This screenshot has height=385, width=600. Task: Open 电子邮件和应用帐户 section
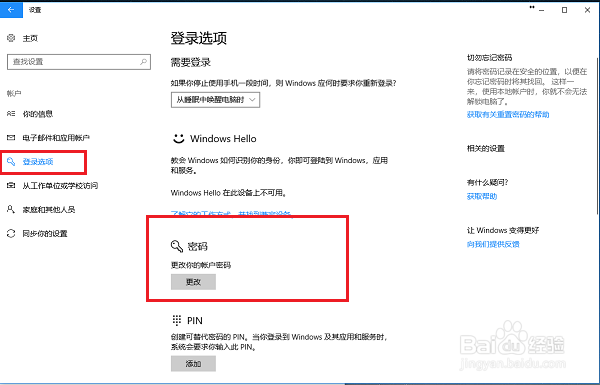56,138
